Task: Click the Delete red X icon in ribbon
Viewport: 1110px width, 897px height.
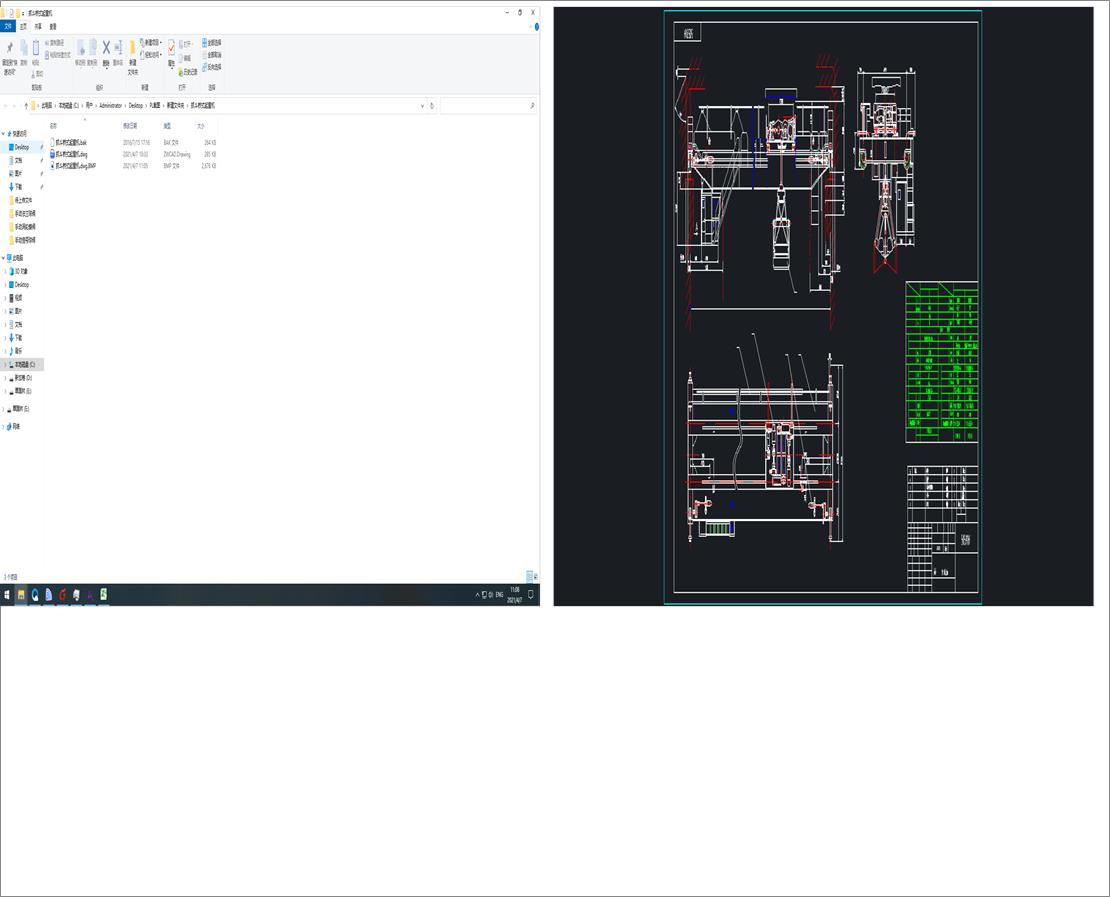Action: pyautogui.click(x=106, y=47)
